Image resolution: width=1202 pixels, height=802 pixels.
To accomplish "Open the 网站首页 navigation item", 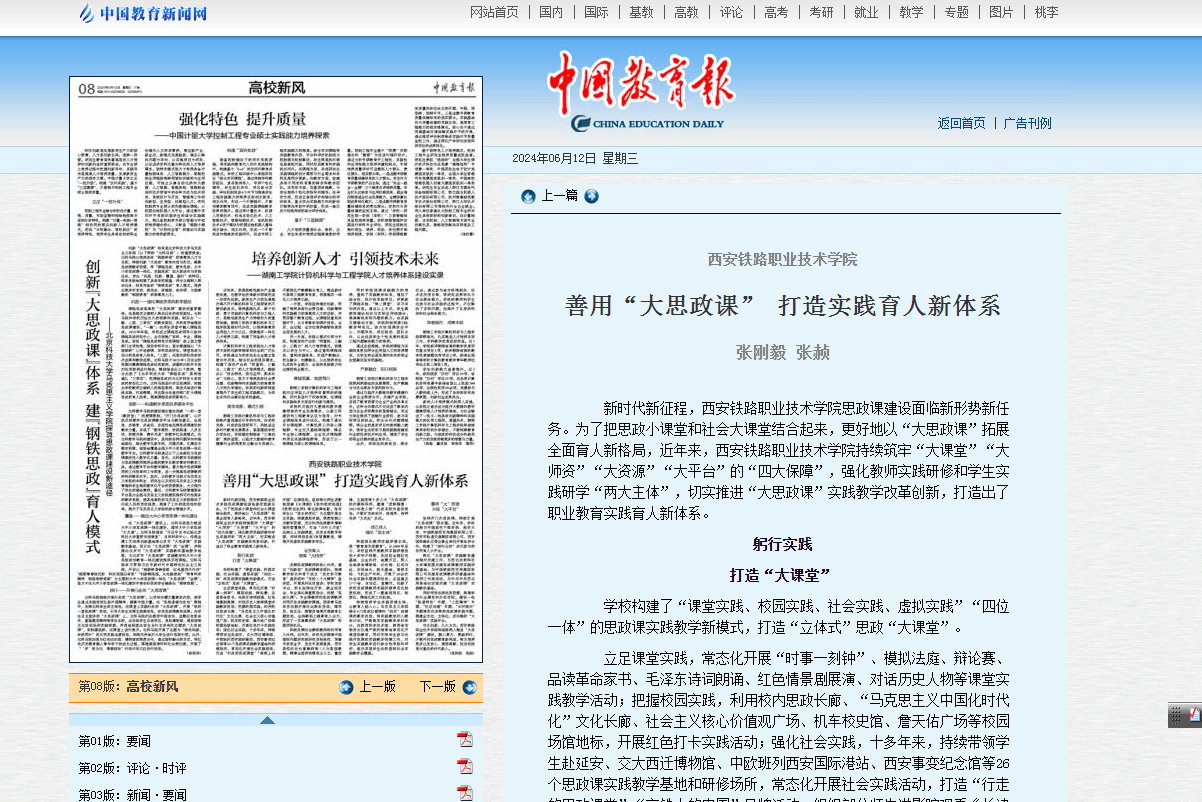I will [x=494, y=12].
